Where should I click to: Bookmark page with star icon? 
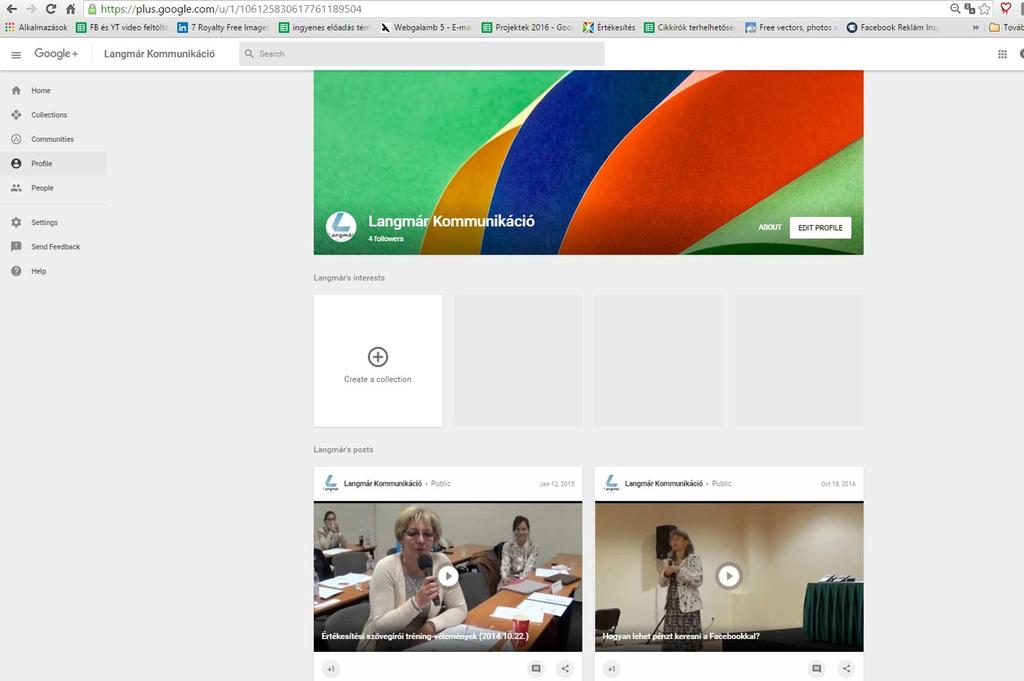click(985, 9)
